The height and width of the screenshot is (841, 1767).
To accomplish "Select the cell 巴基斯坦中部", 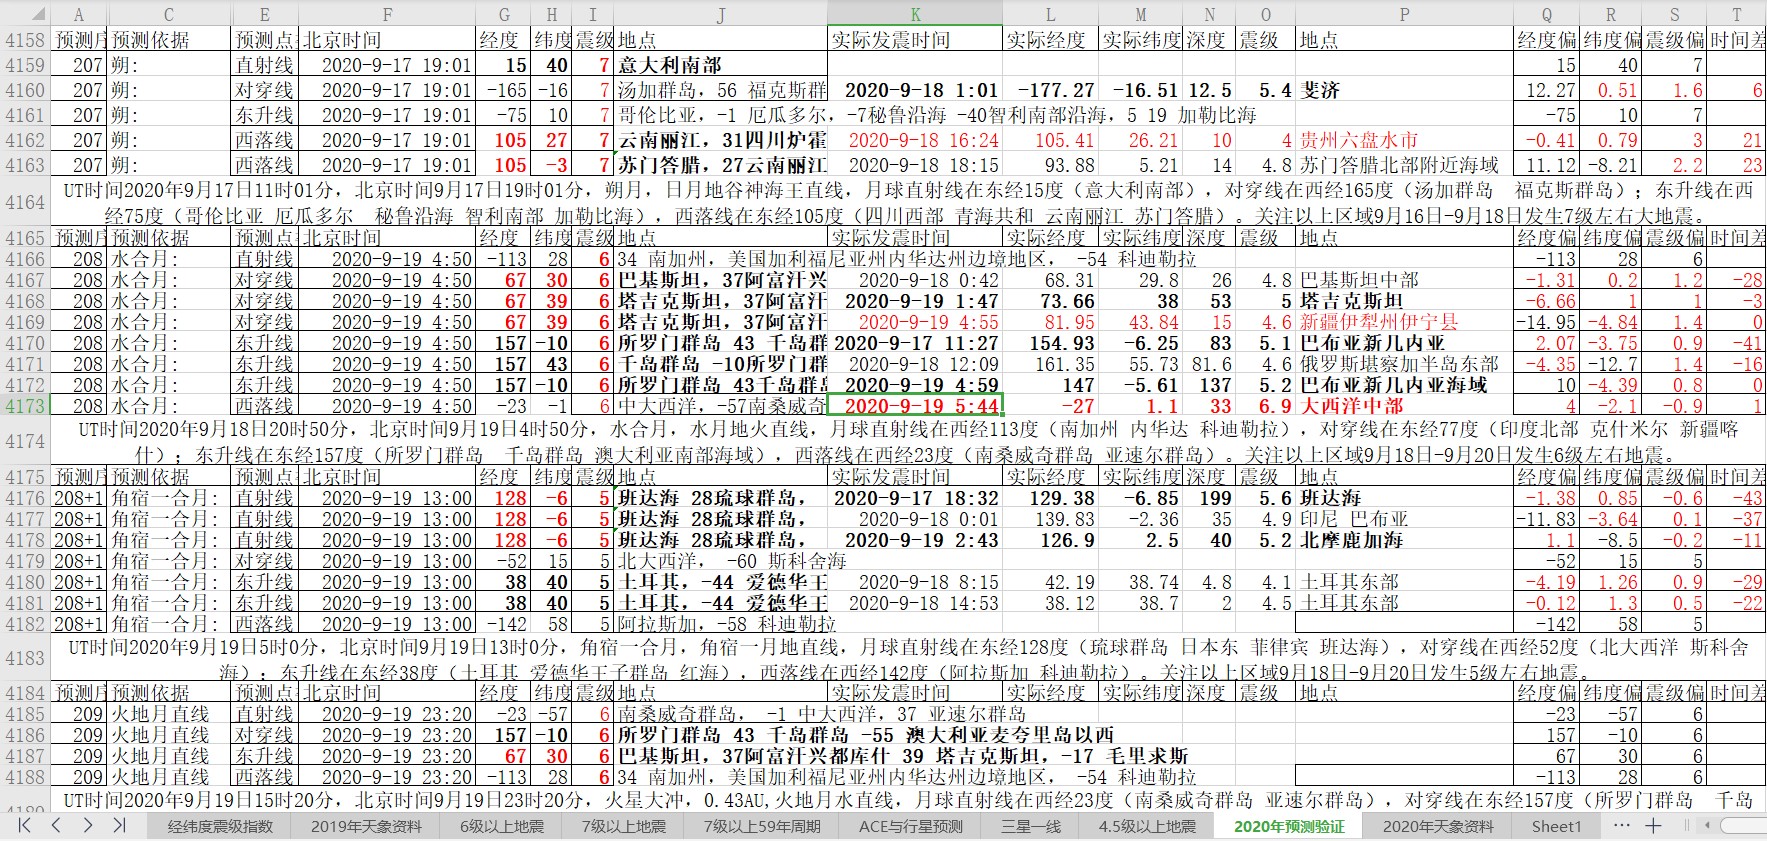I will click(x=1404, y=280).
